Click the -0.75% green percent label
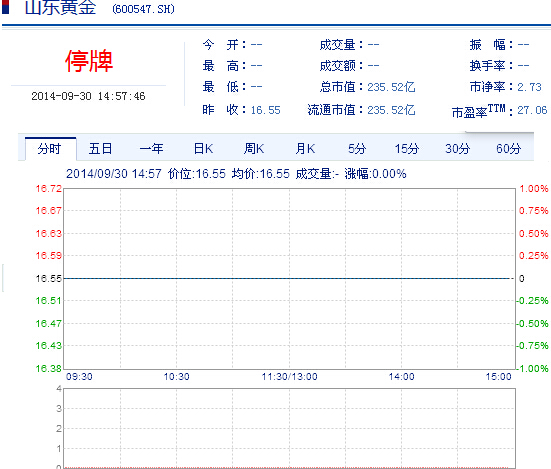This screenshot has width=551, height=469. pos(532,346)
